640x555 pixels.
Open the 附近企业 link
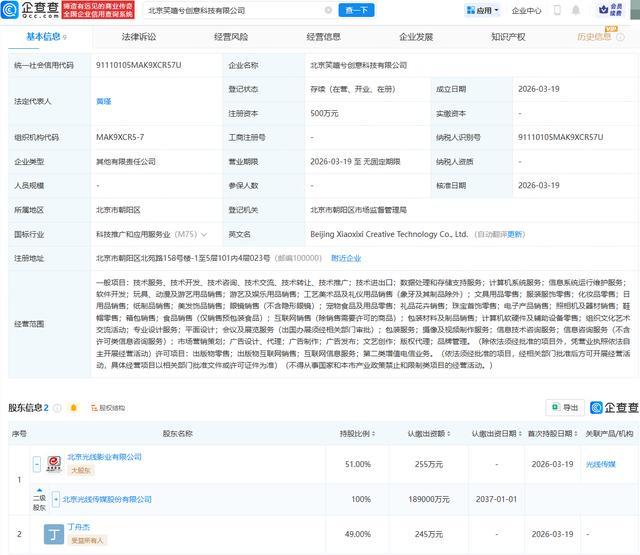pos(346,258)
